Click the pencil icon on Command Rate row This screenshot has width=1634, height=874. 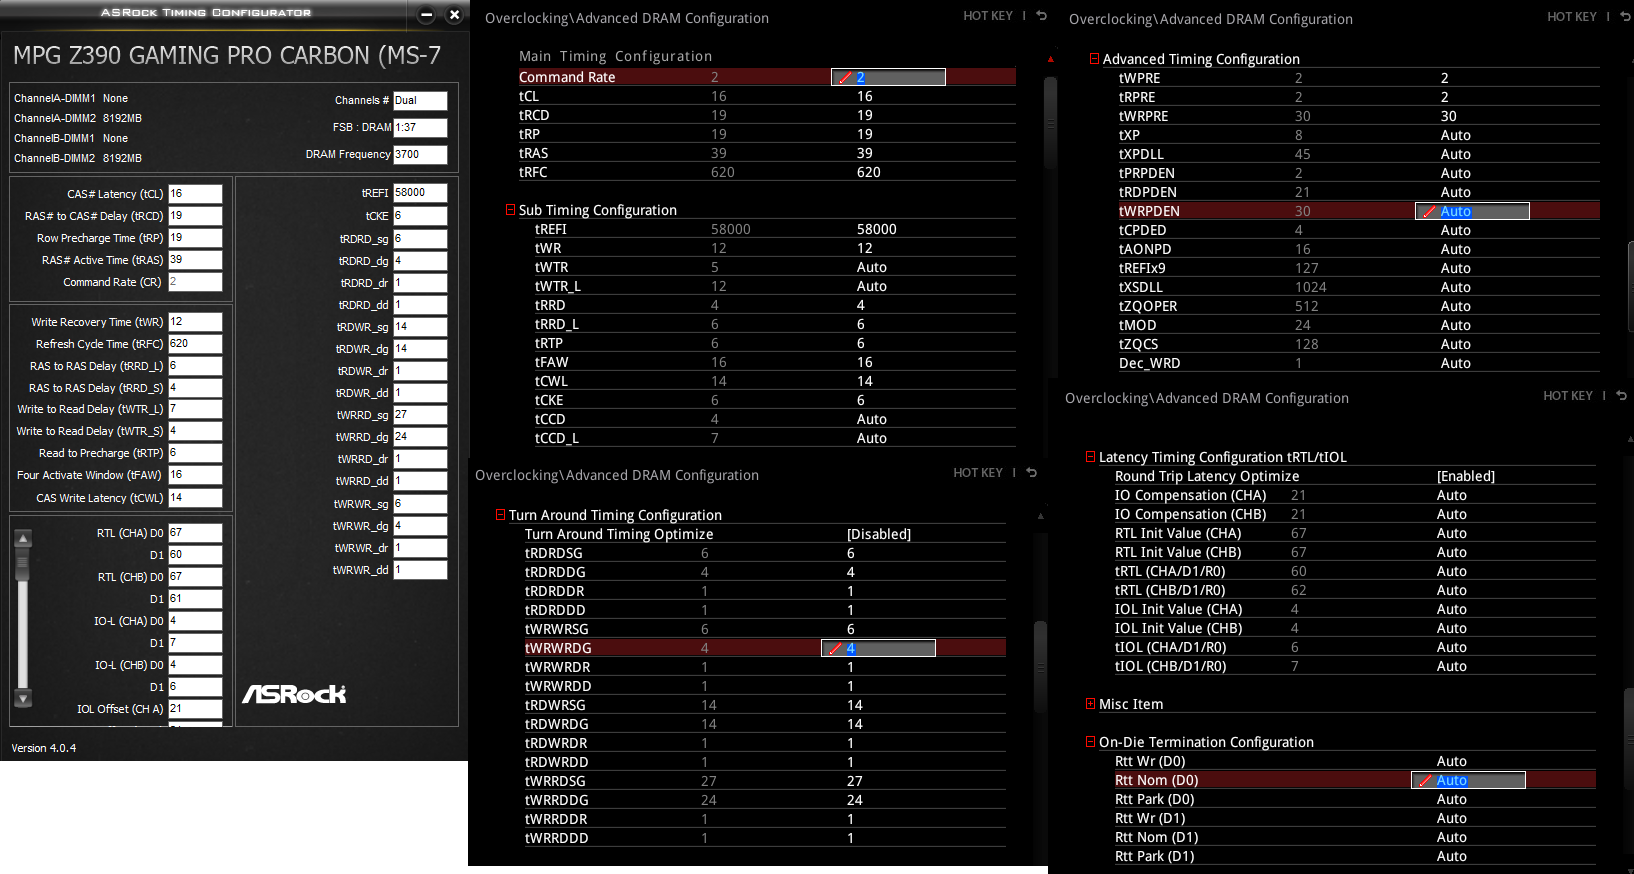[x=845, y=77]
